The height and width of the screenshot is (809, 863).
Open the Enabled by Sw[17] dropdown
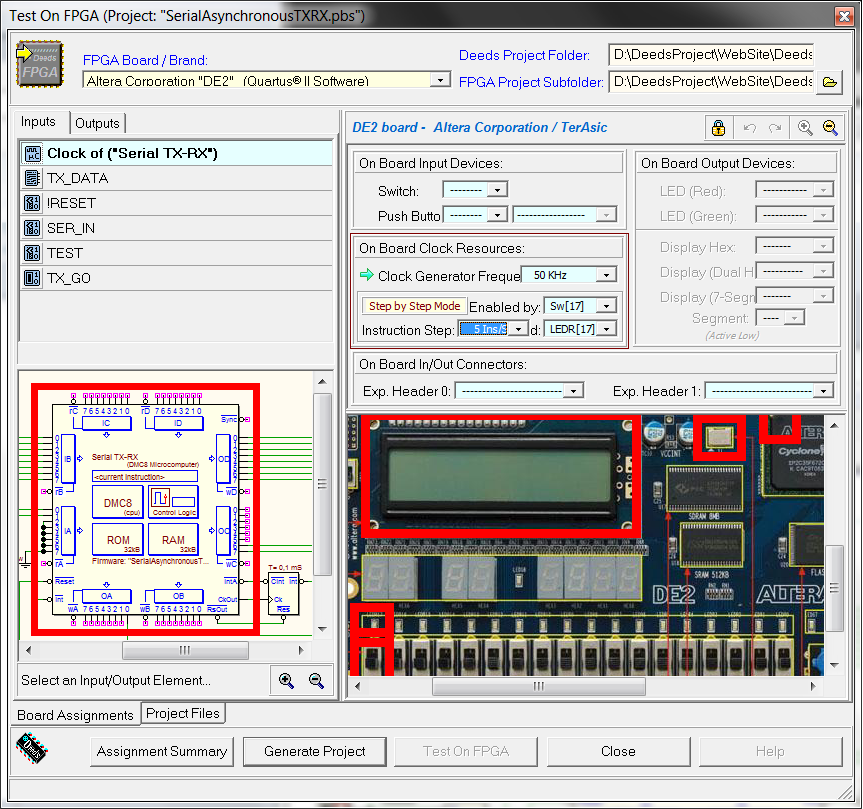tap(607, 306)
